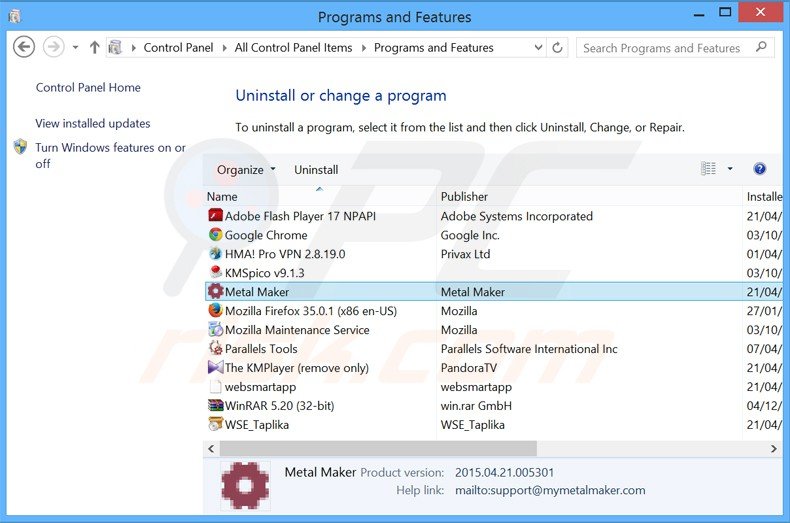Click the search magnifier icon
790x523 pixels.
pyautogui.click(x=761, y=47)
